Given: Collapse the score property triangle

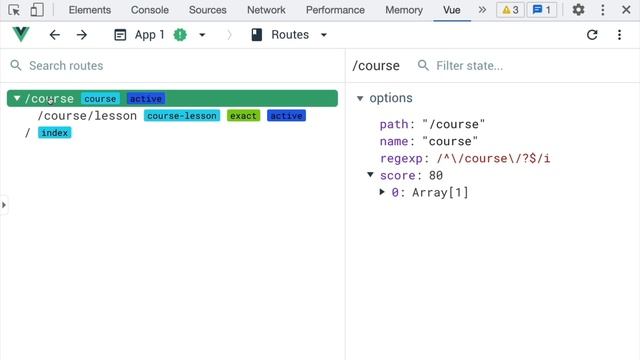Looking at the screenshot, I should [370, 175].
